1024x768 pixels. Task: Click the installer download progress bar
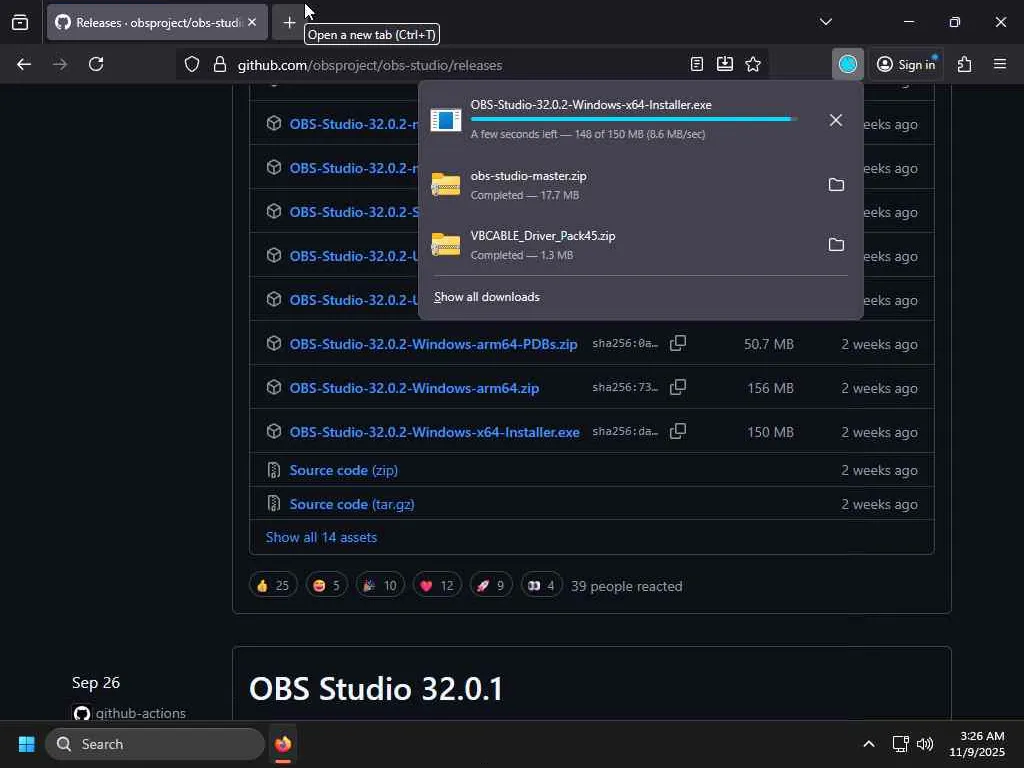tap(633, 120)
